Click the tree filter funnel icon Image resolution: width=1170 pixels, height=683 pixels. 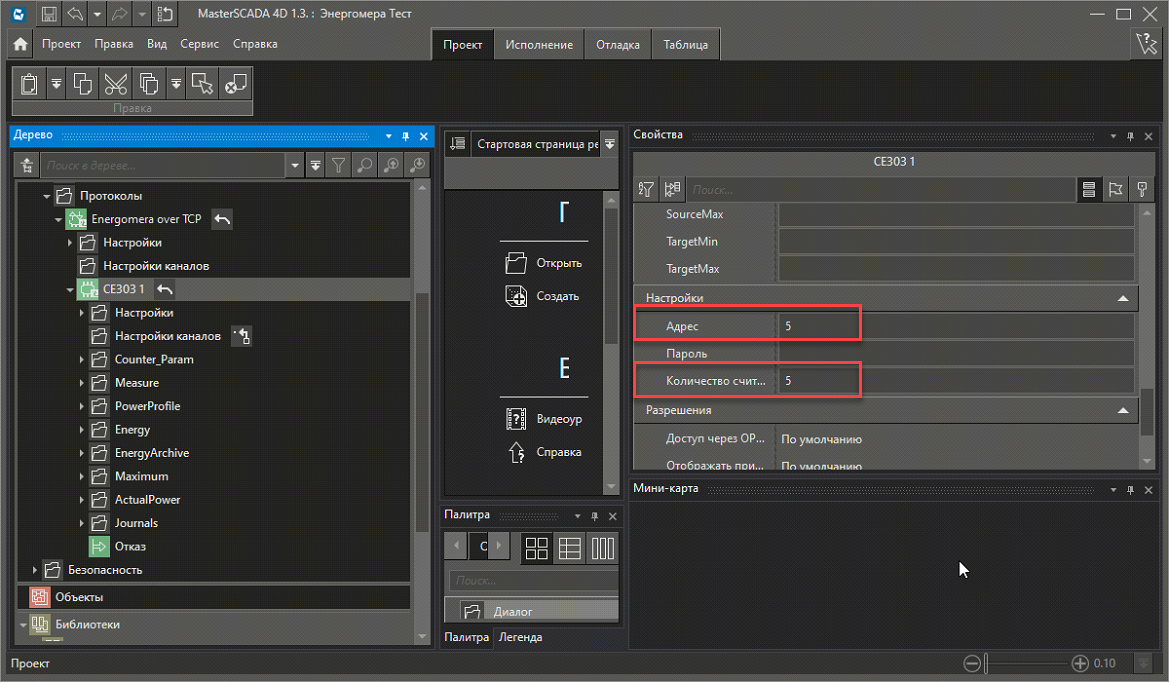339,165
